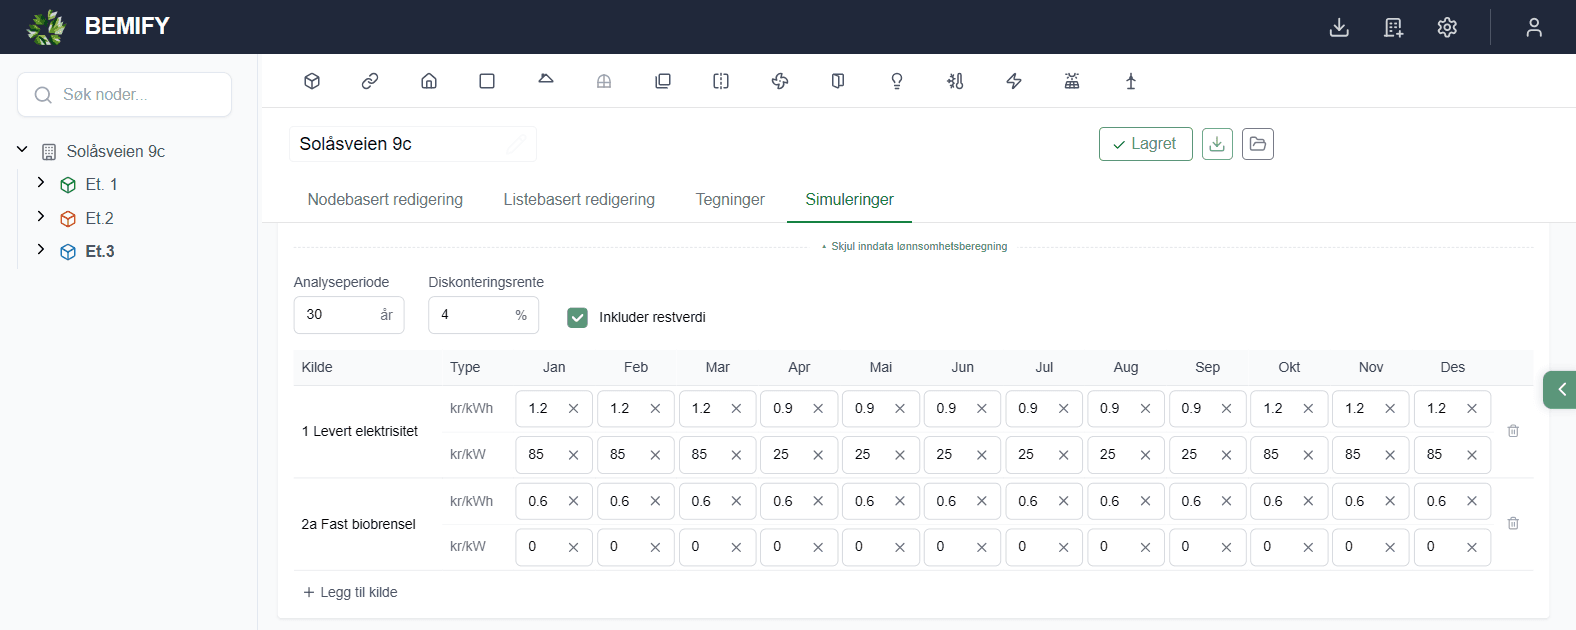Open the user profile icon
The image size is (1576, 630).
(1534, 27)
